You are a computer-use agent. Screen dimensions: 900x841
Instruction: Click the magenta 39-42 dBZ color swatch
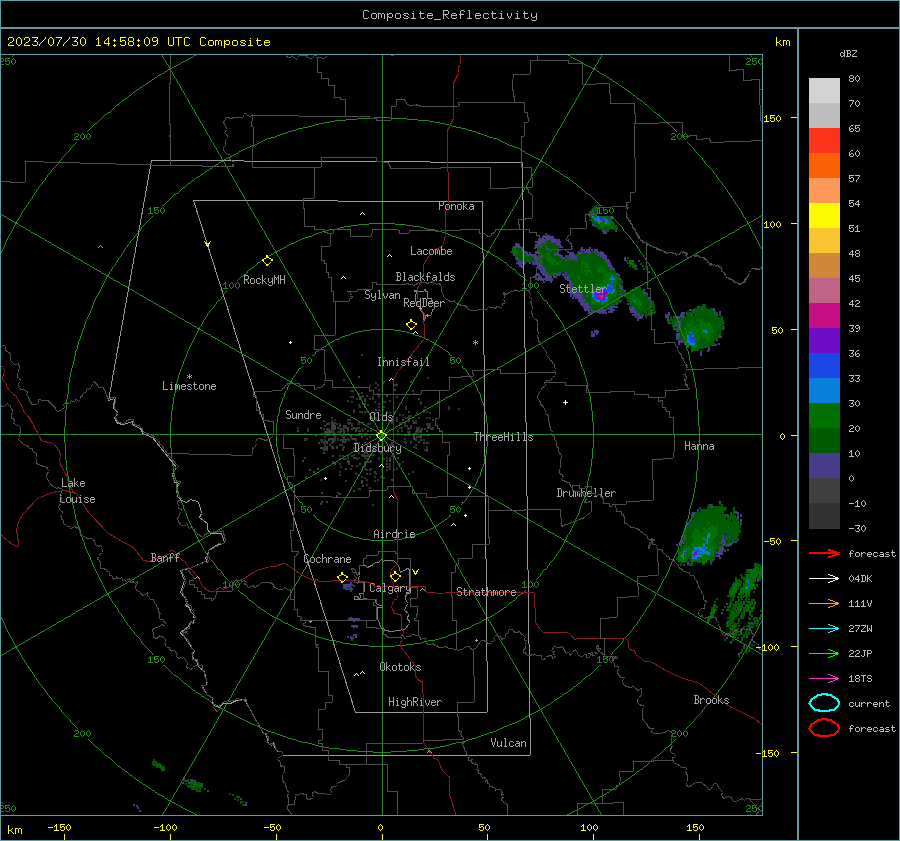point(824,316)
